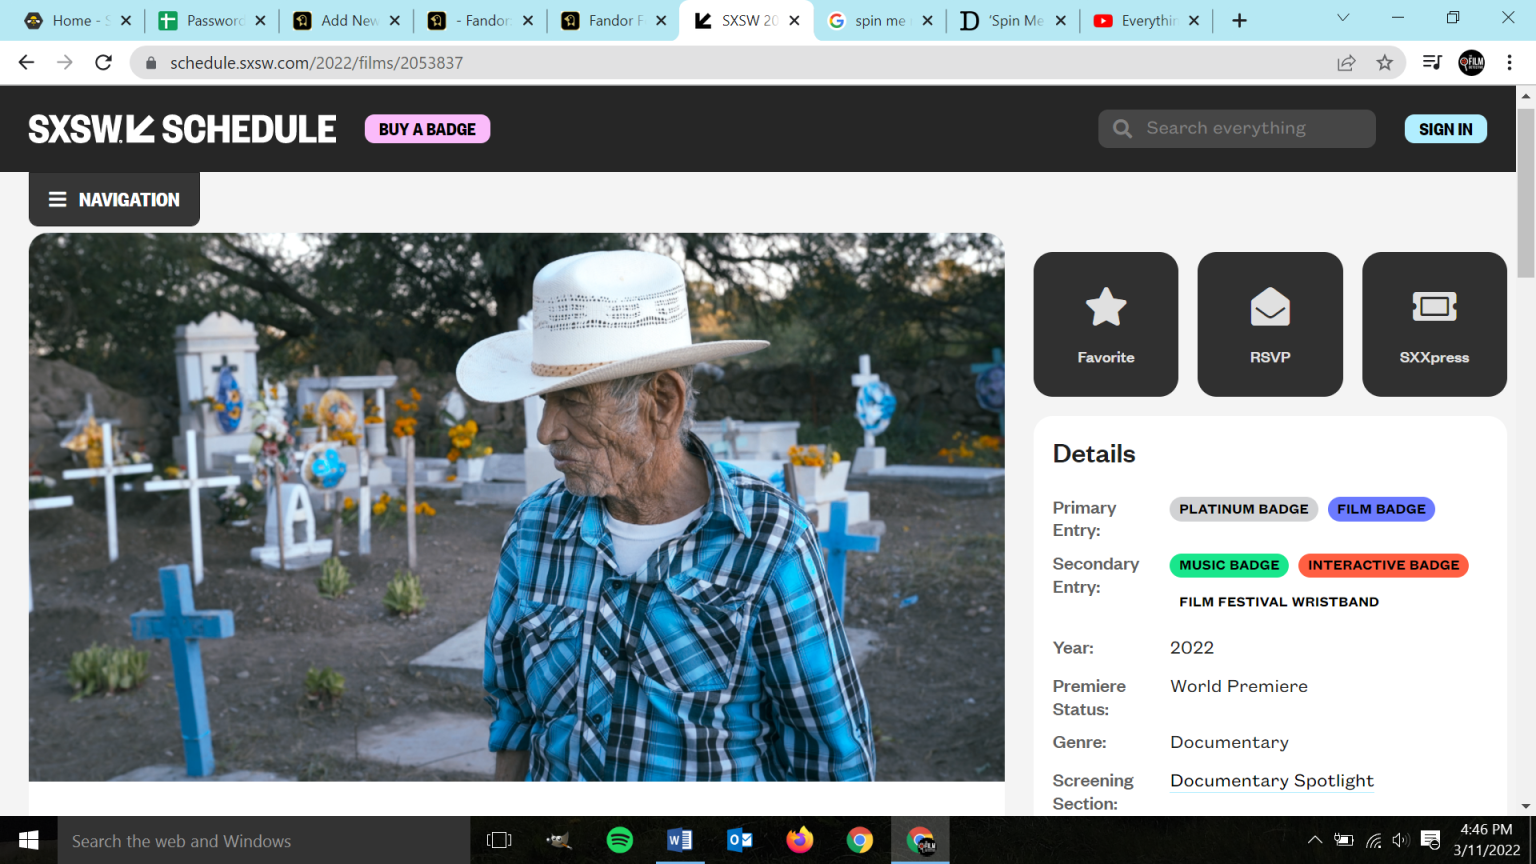Image resolution: width=1536 pixels, height=864 pixels.
Task: Open the Documentary Spotlight link
Action: (1271, 781)
